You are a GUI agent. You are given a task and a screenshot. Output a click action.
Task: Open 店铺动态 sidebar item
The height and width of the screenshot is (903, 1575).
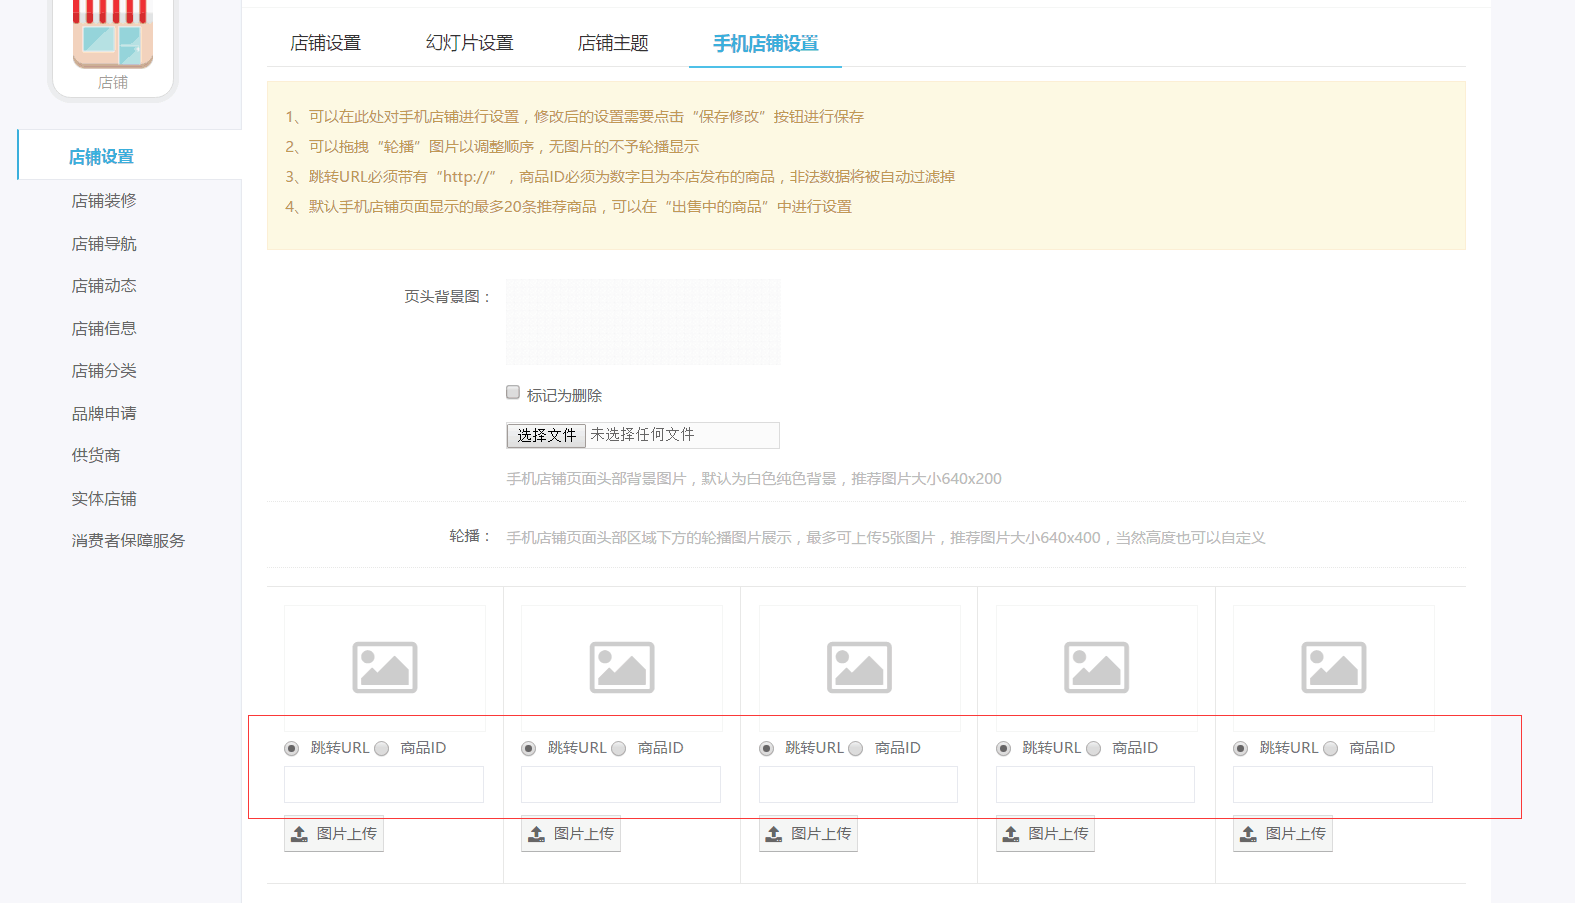(x=104, y=285)
